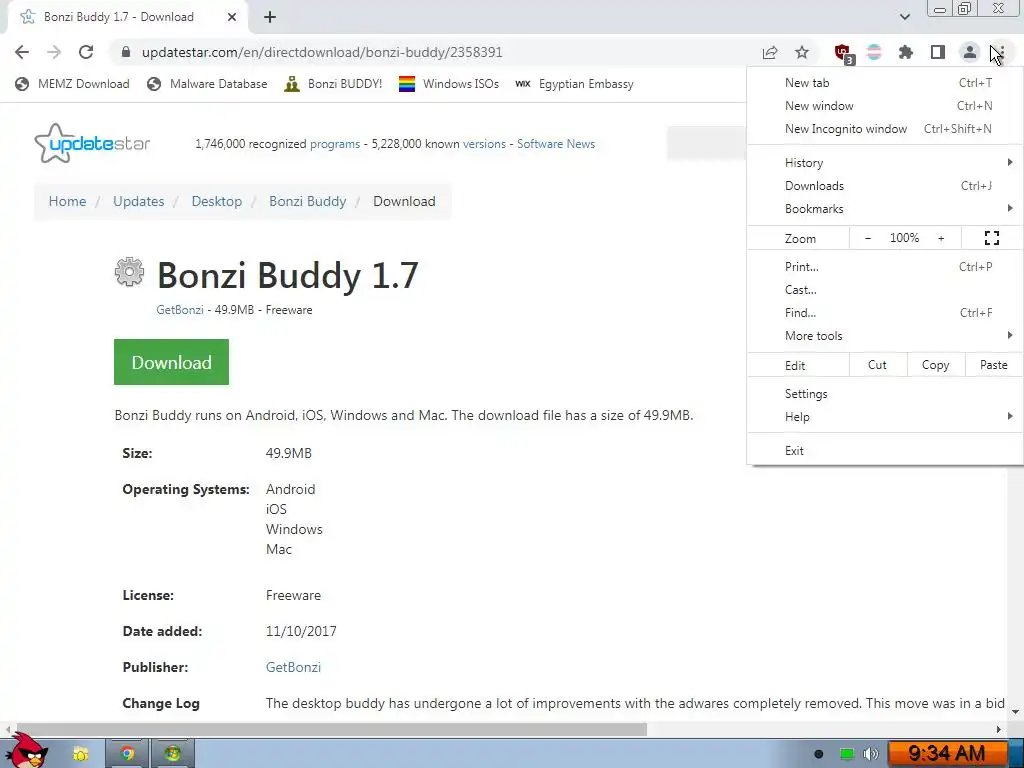Viewport: 1024px width, 768px height.
Task: Share this page via the share icon
Action: [x=770, y=52]
